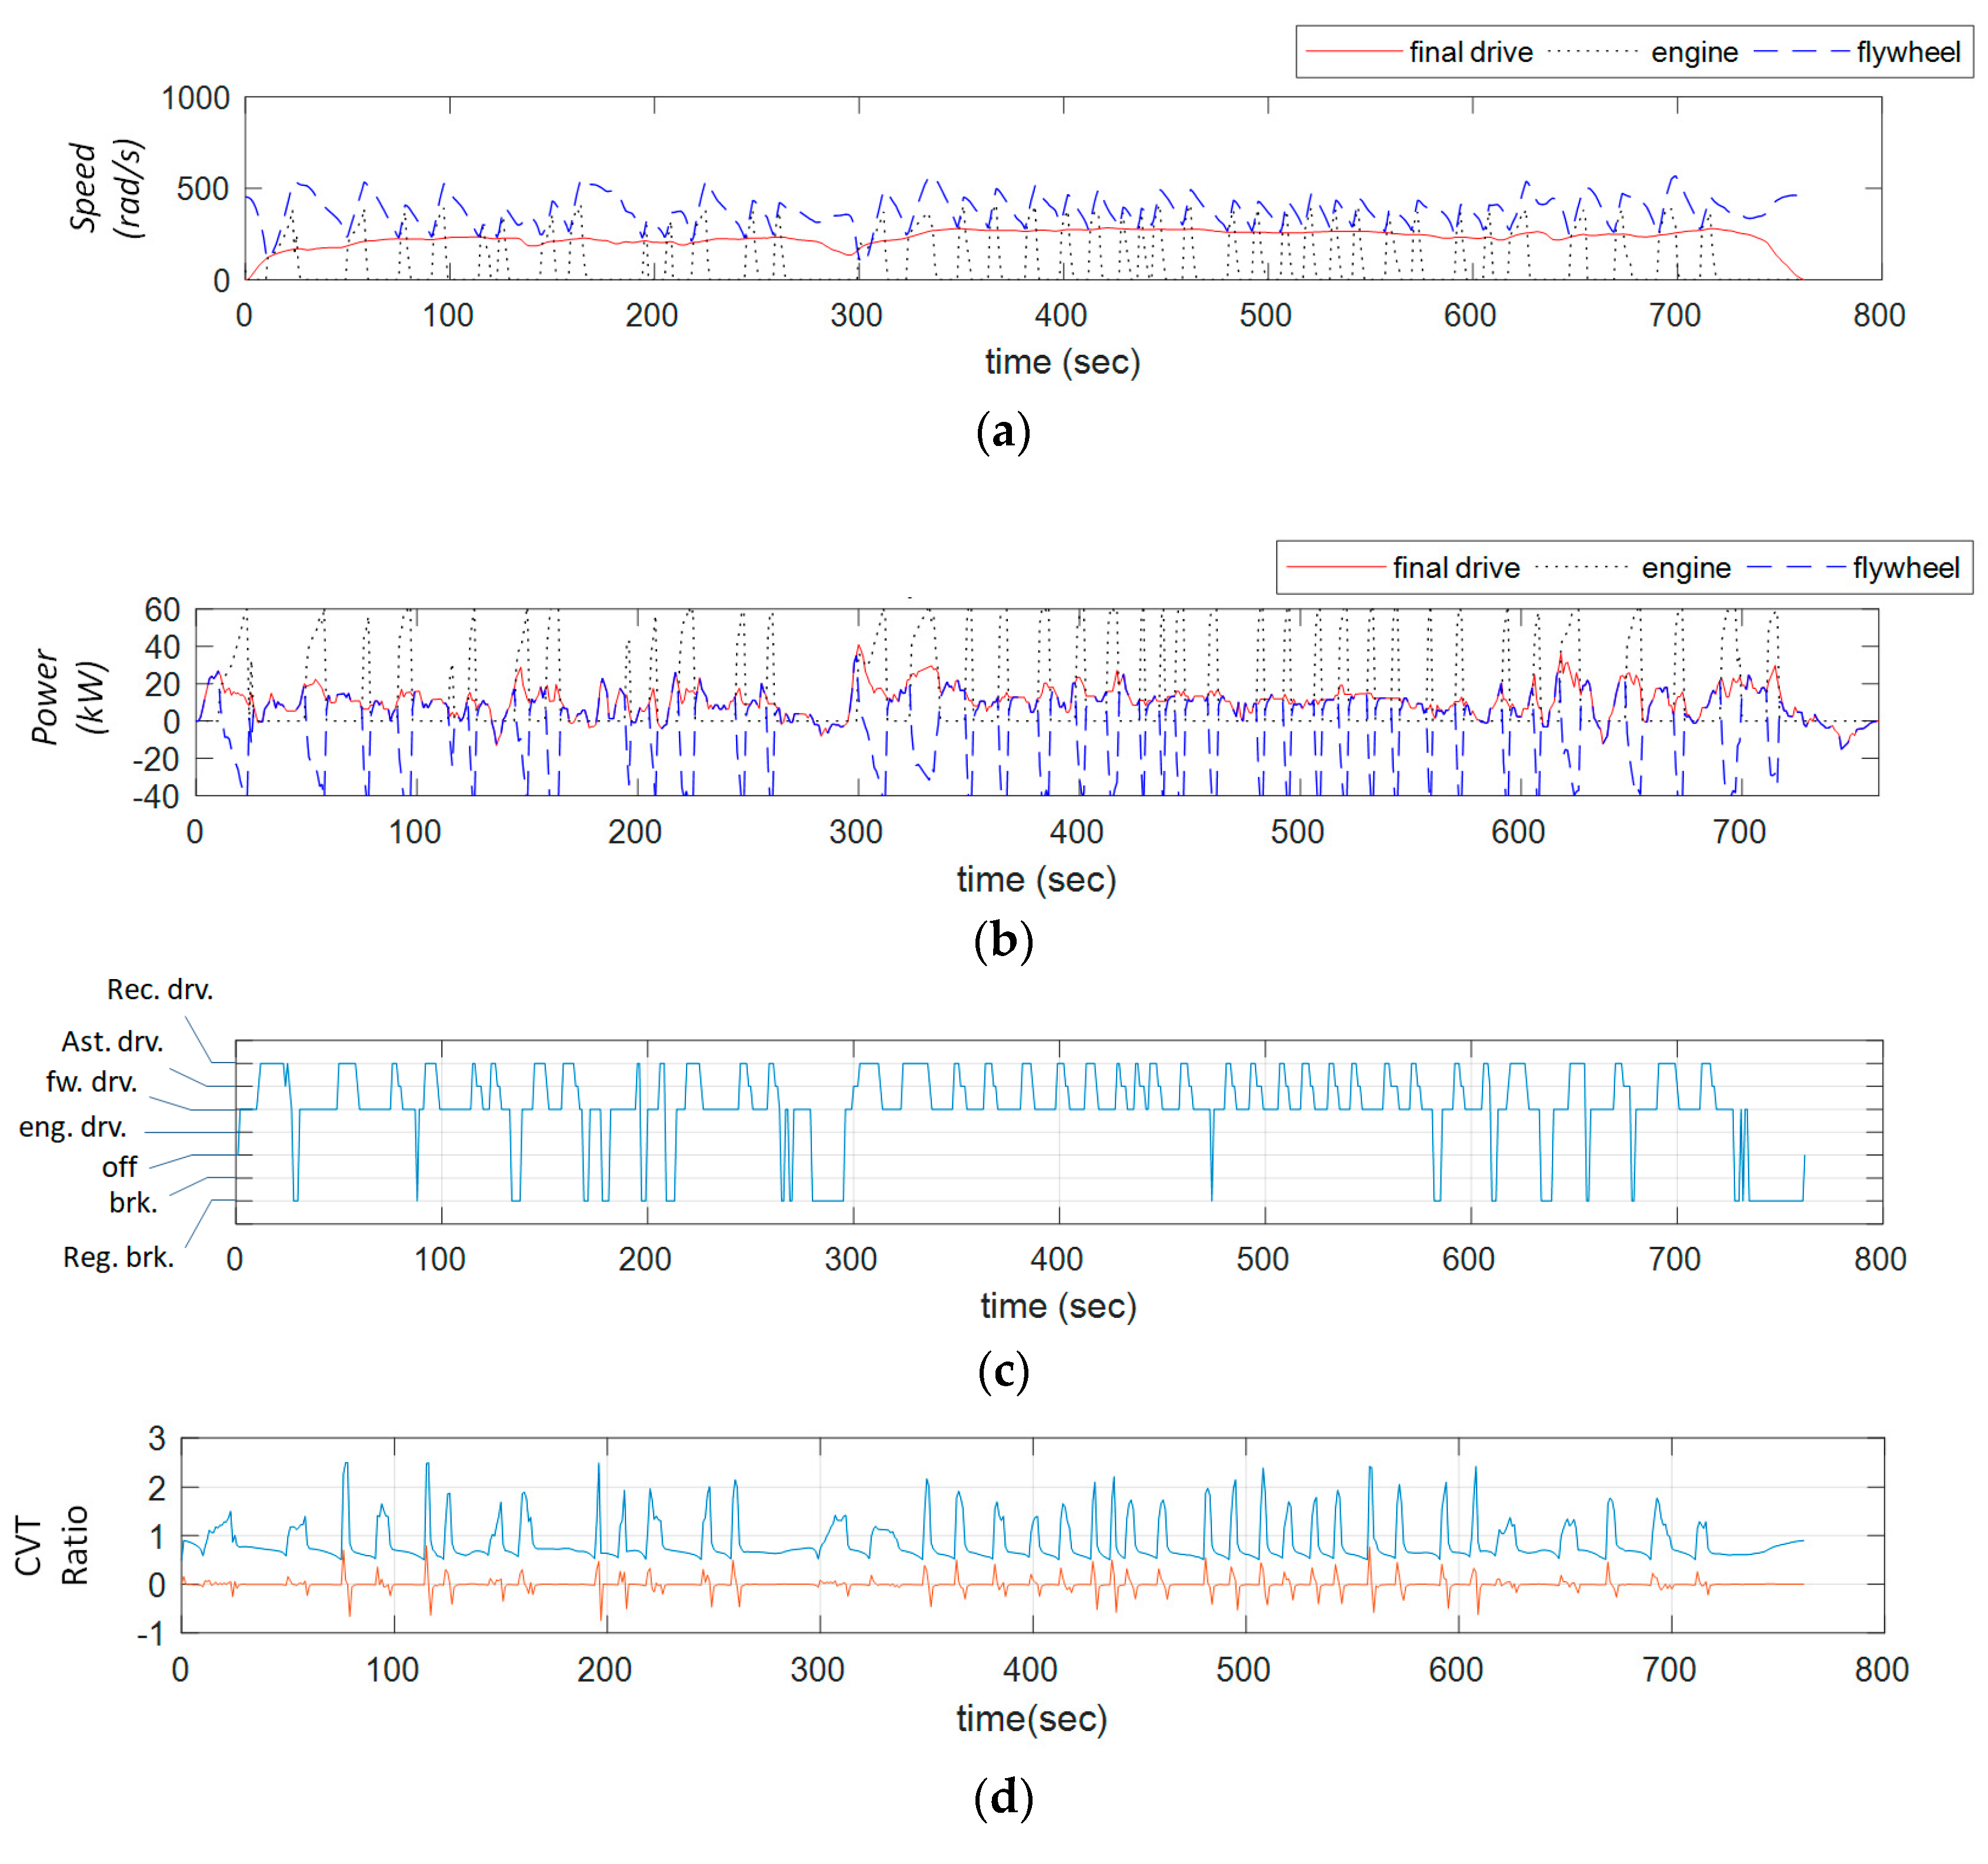
Task: Click the 'Rec. drv.' mode label
Action: point(160,989)
